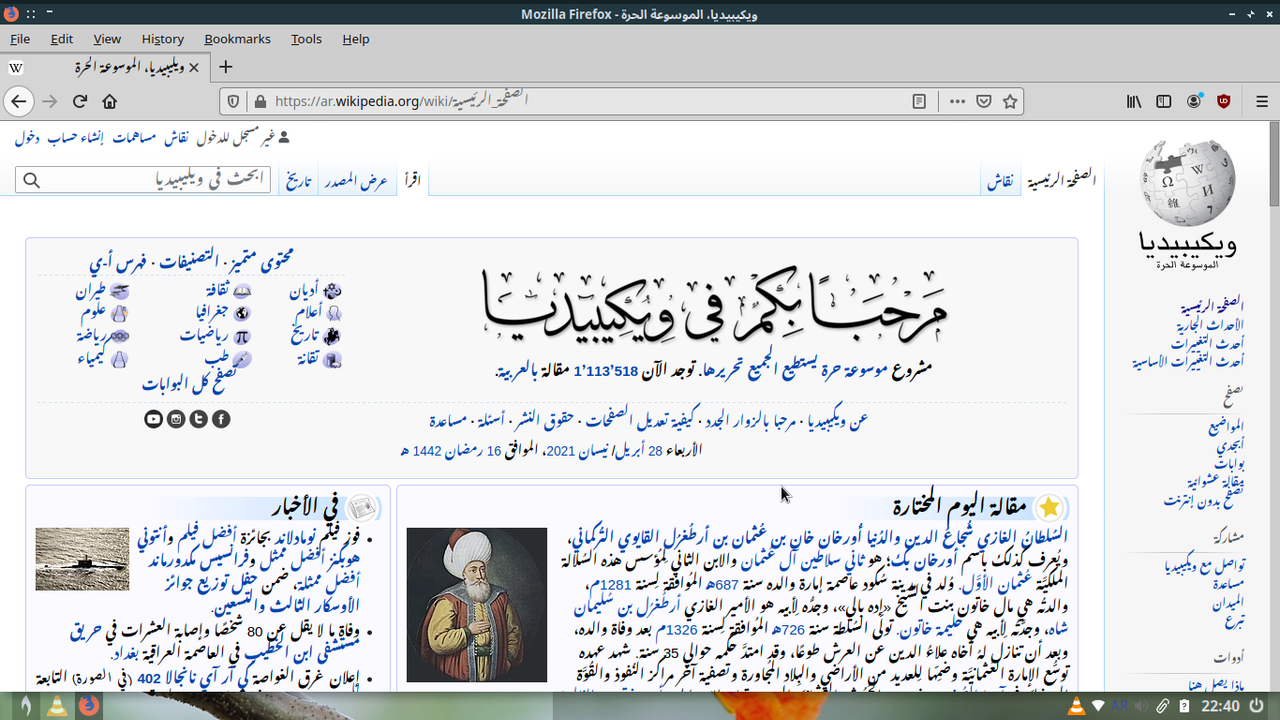The image size is (1280, 720).
Task: Open the View menu
Action: click(107, 39)
